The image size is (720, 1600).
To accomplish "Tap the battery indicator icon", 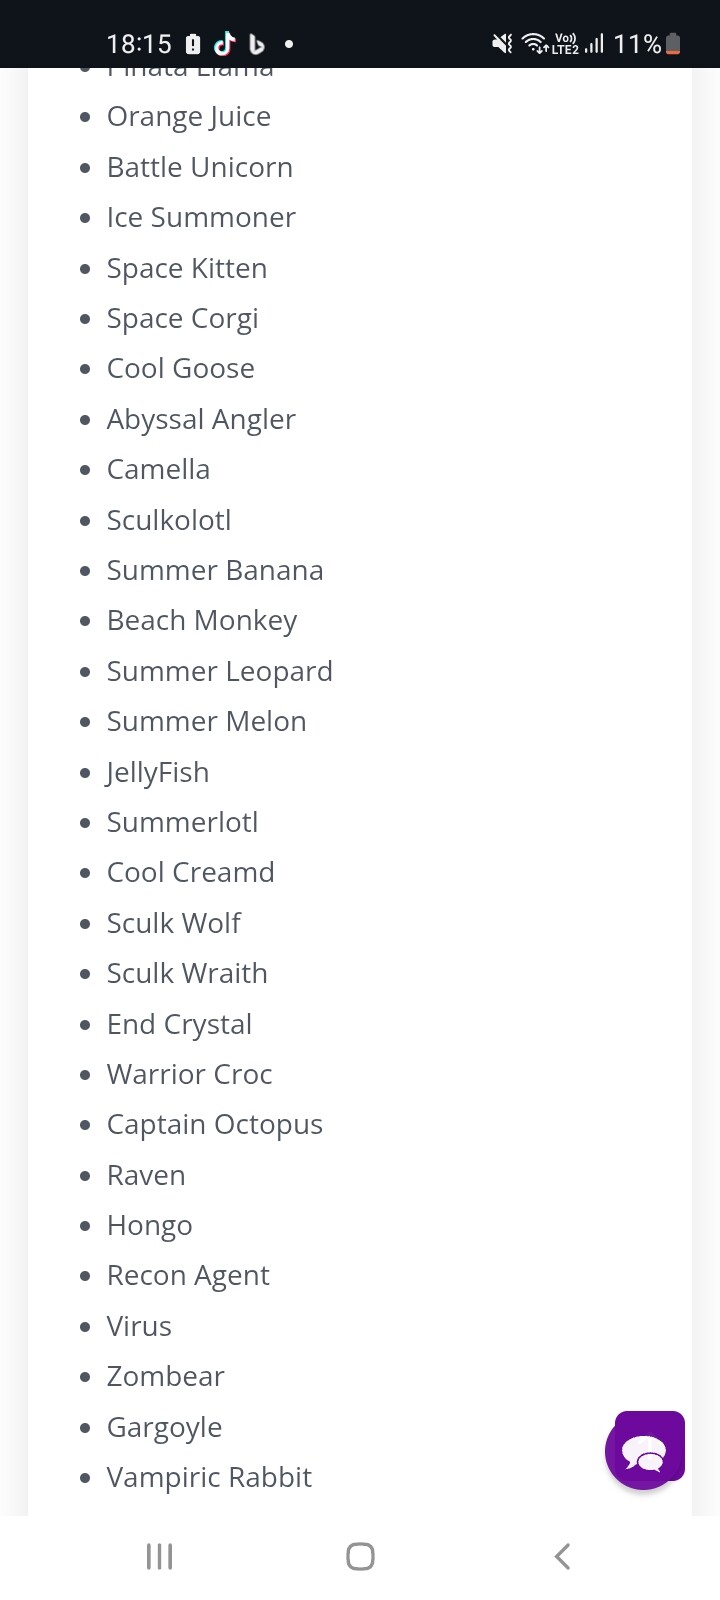I will (x=673, y=43).
